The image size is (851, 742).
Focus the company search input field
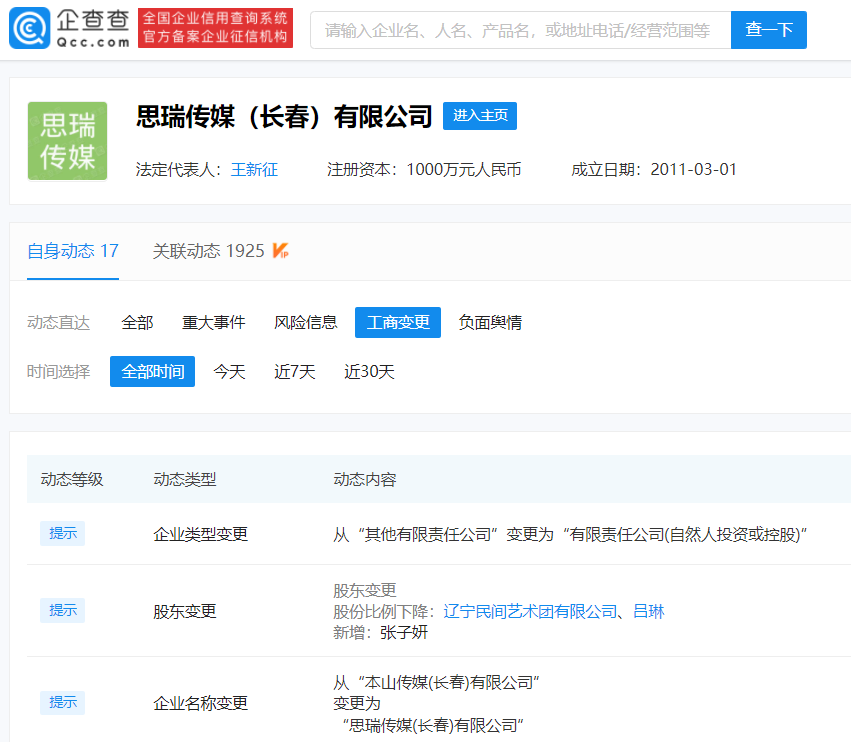(520, 30)
